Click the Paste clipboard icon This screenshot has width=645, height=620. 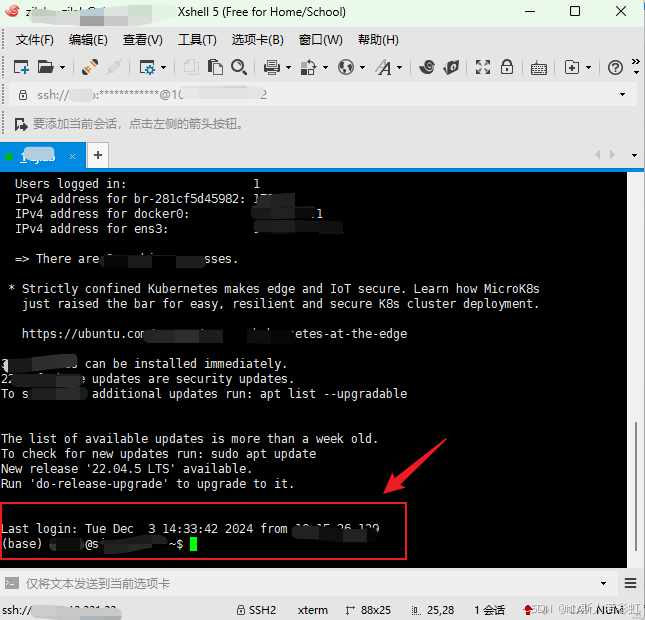click(215, 67)
